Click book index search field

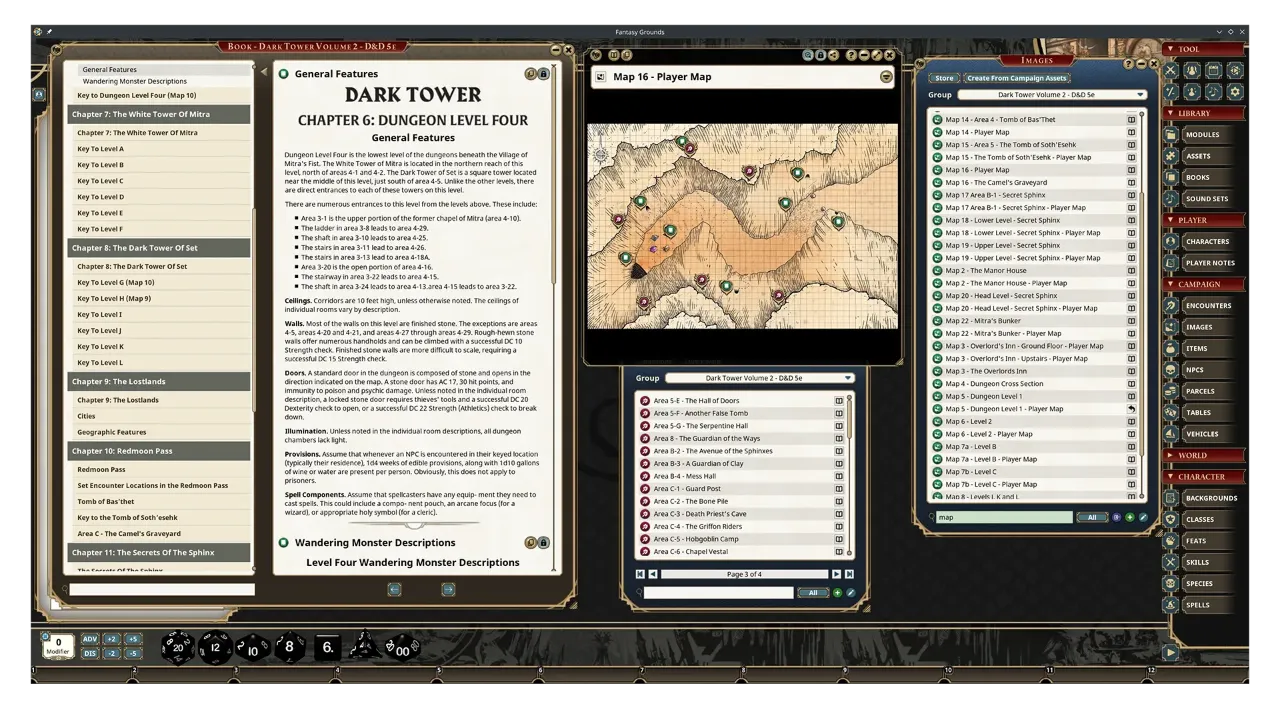[162, 590]
